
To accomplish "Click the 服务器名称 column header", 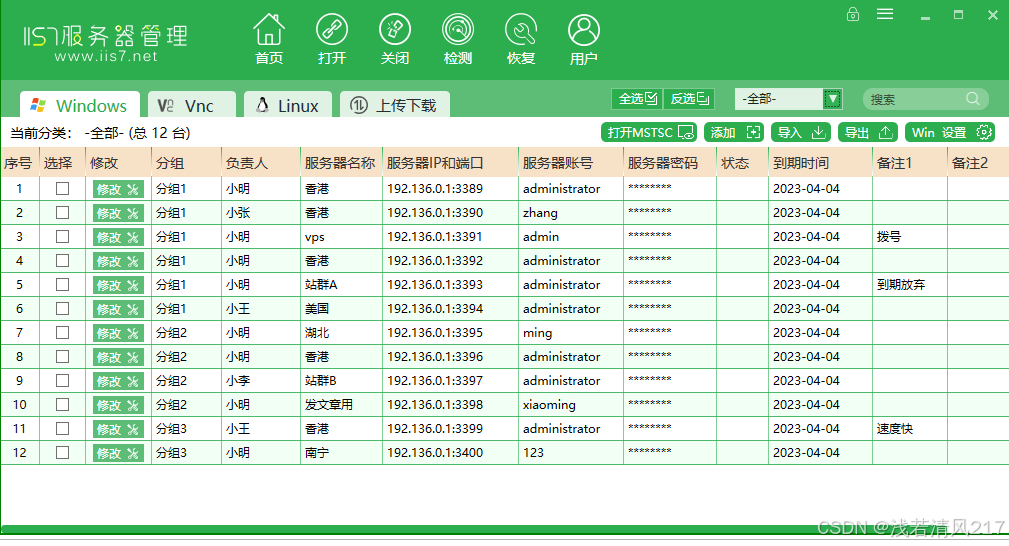I will (340, 163).
